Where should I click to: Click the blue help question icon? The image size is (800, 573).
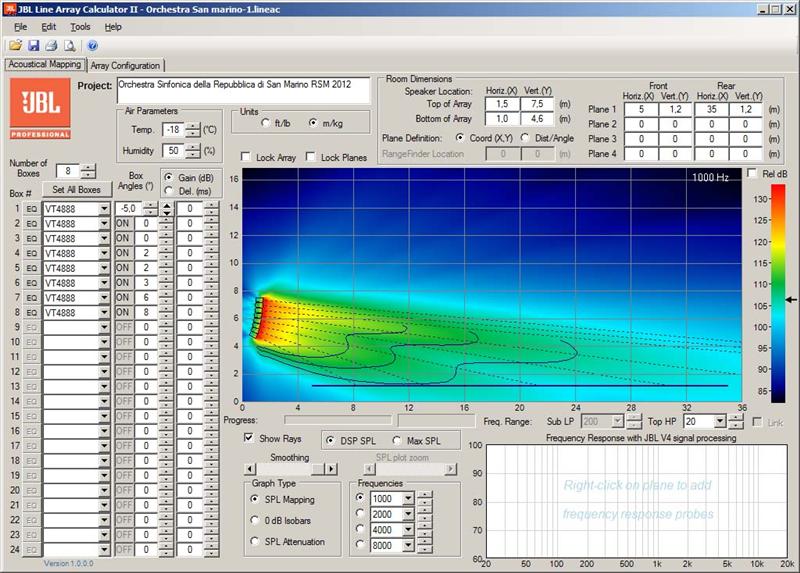click(92, 45)
